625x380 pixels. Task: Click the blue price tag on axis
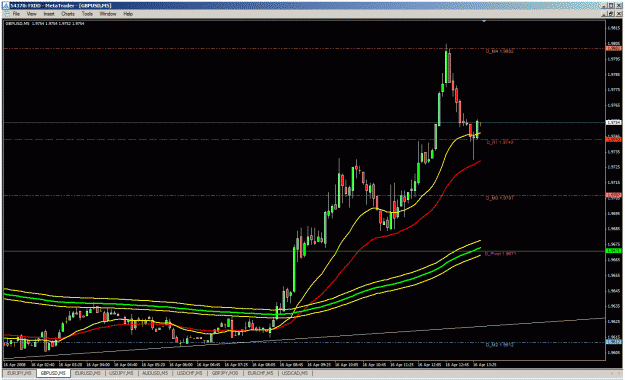click(x=614, y=342)
